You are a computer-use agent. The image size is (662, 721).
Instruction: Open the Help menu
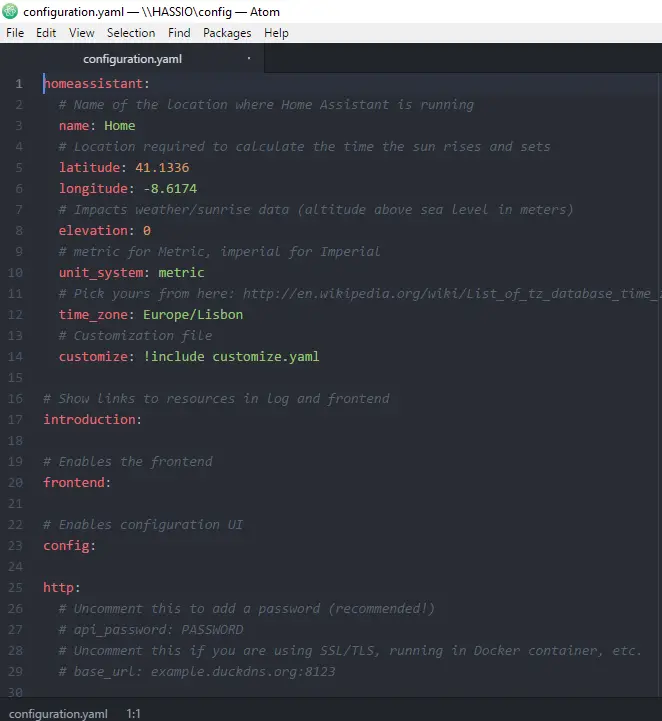pos(276,33)
